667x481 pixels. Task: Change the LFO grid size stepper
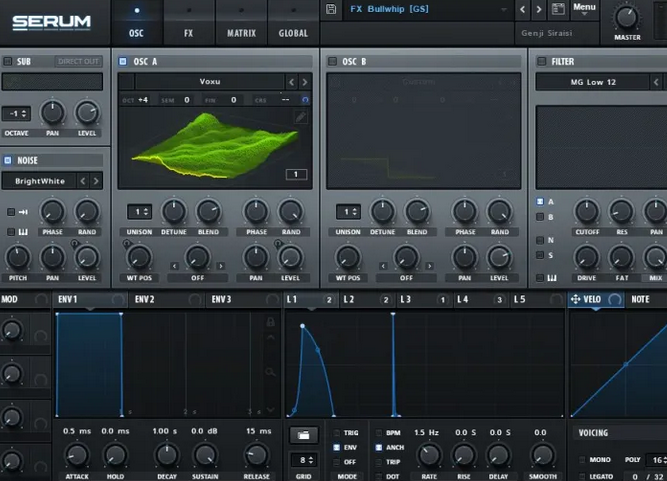tap(305, 460)
